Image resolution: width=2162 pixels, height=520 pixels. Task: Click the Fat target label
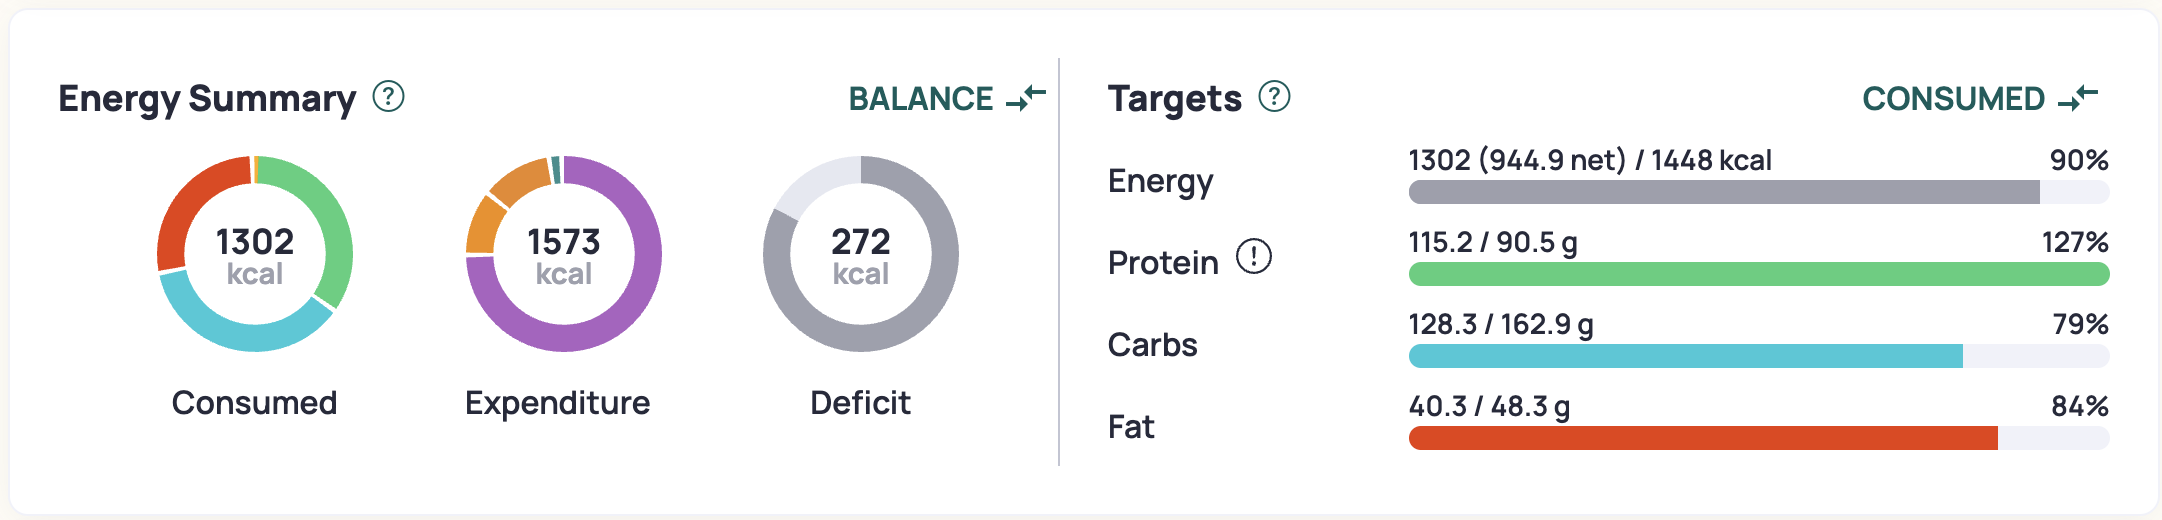click(x=1131, y=427)
